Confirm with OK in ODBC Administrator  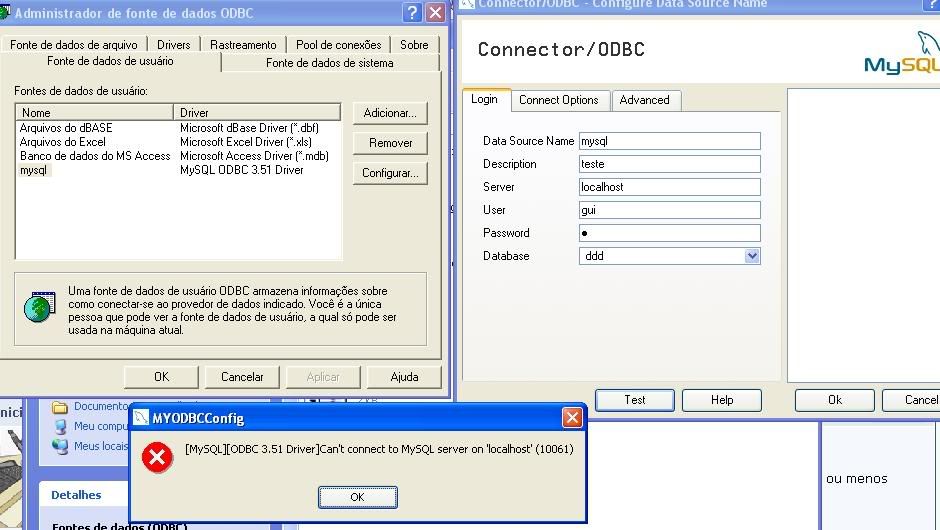(161, 377)
